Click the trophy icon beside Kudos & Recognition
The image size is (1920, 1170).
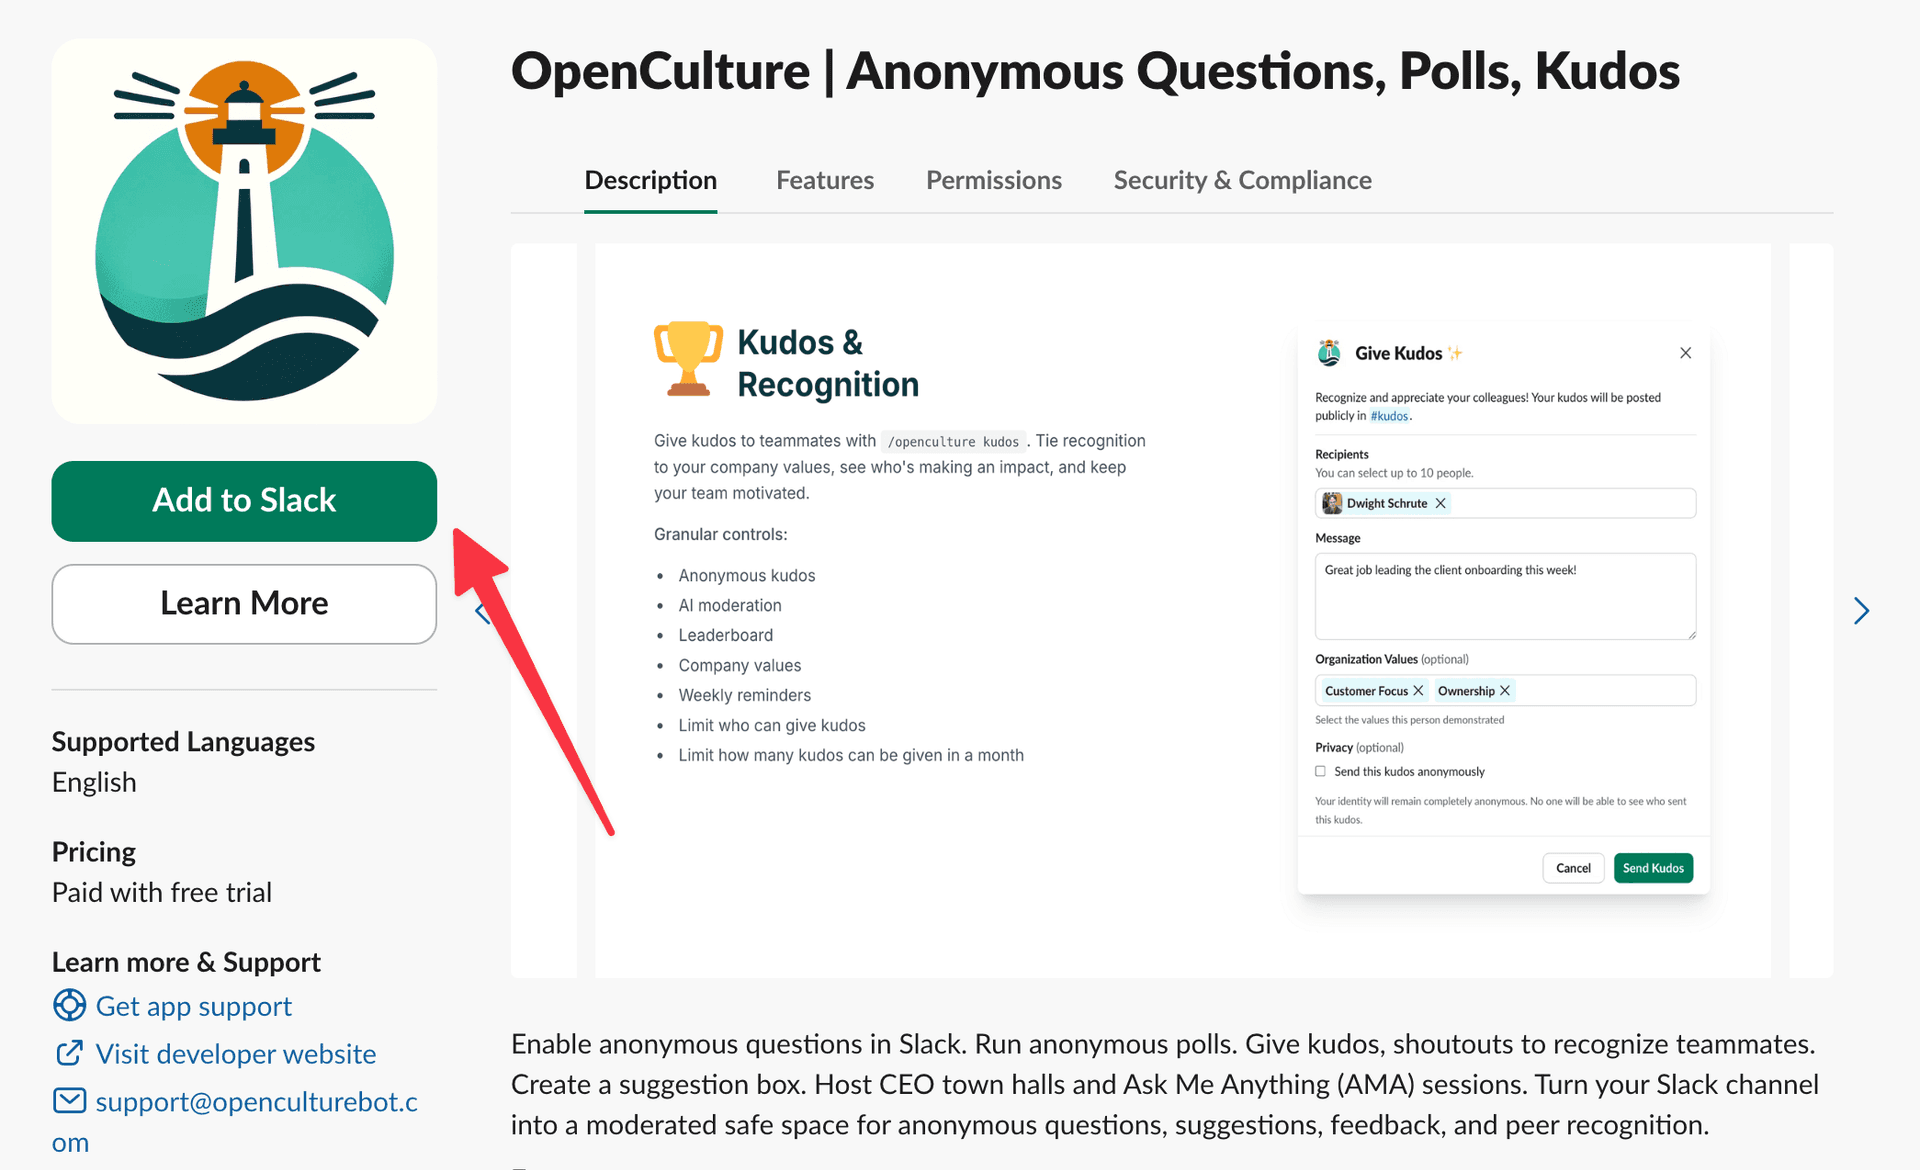(x=686, y=360)
